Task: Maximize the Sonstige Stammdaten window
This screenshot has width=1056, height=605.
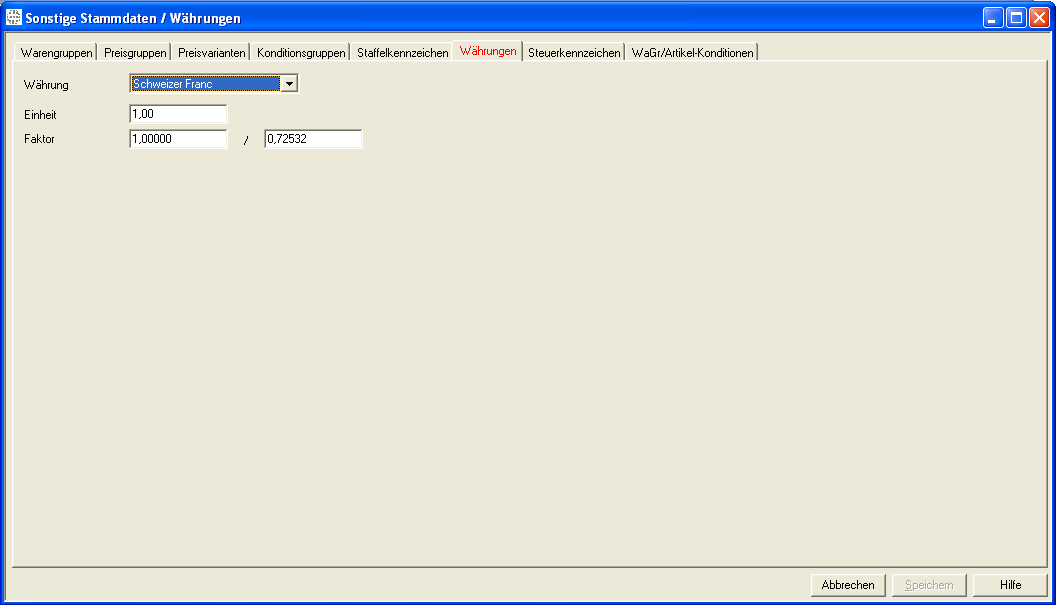Action: pyautogui.click(x=1016, y=18)
